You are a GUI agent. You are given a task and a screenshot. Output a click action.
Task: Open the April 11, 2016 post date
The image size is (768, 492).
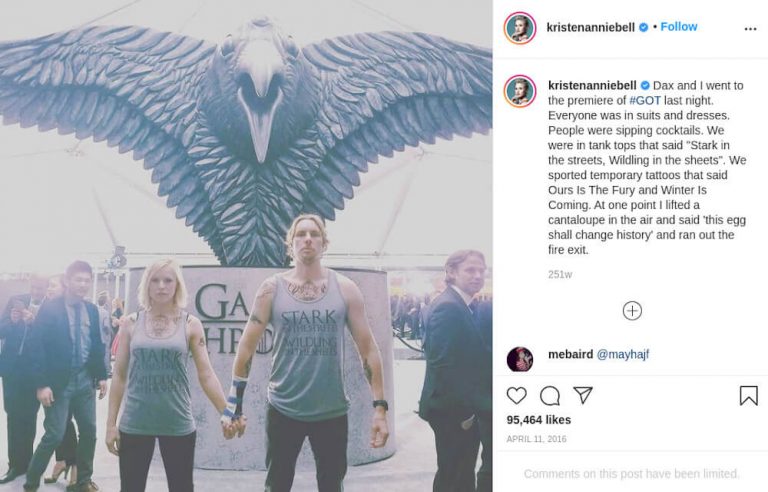pyautogui.click(x=536, y=439)
